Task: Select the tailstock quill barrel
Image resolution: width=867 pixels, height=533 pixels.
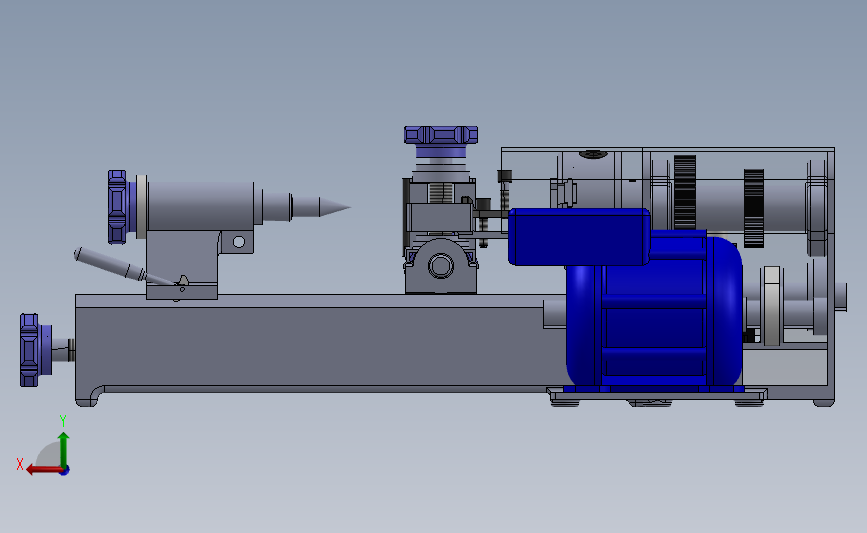Action: pyautogui.click(x=202, y=206)
